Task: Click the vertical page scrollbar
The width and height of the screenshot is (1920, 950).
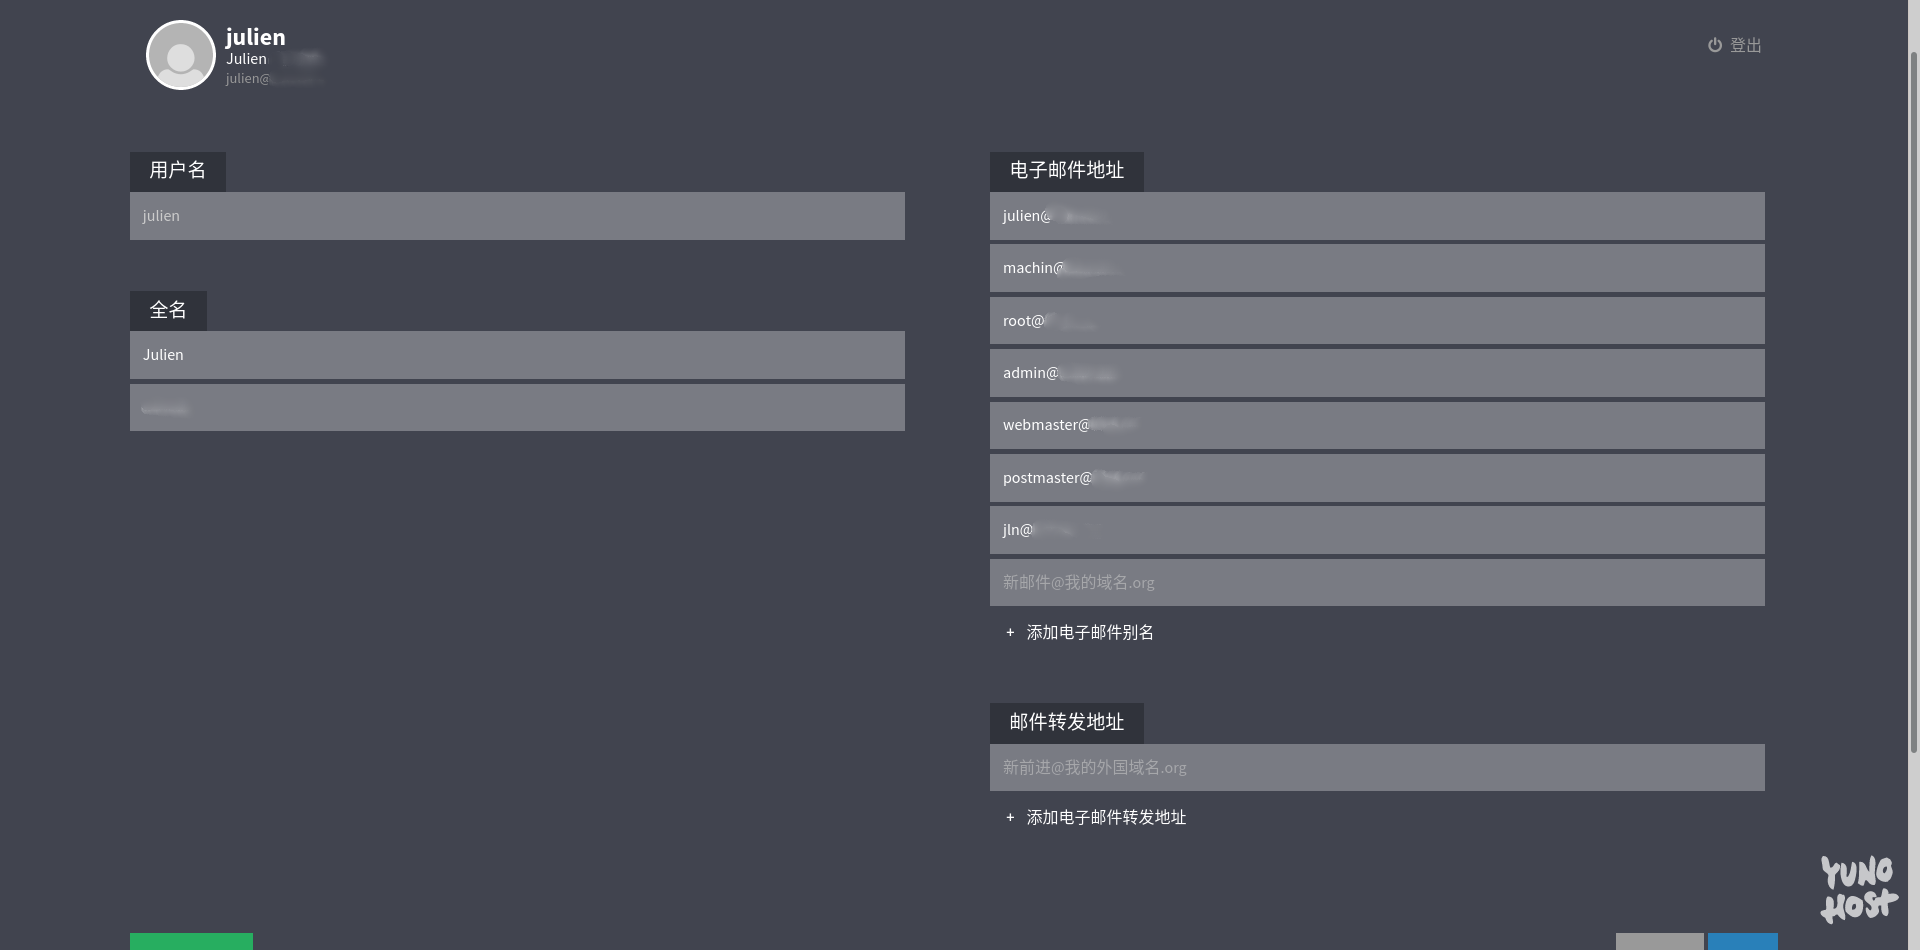Action: pyautogui.click(x=1914, y=400)
